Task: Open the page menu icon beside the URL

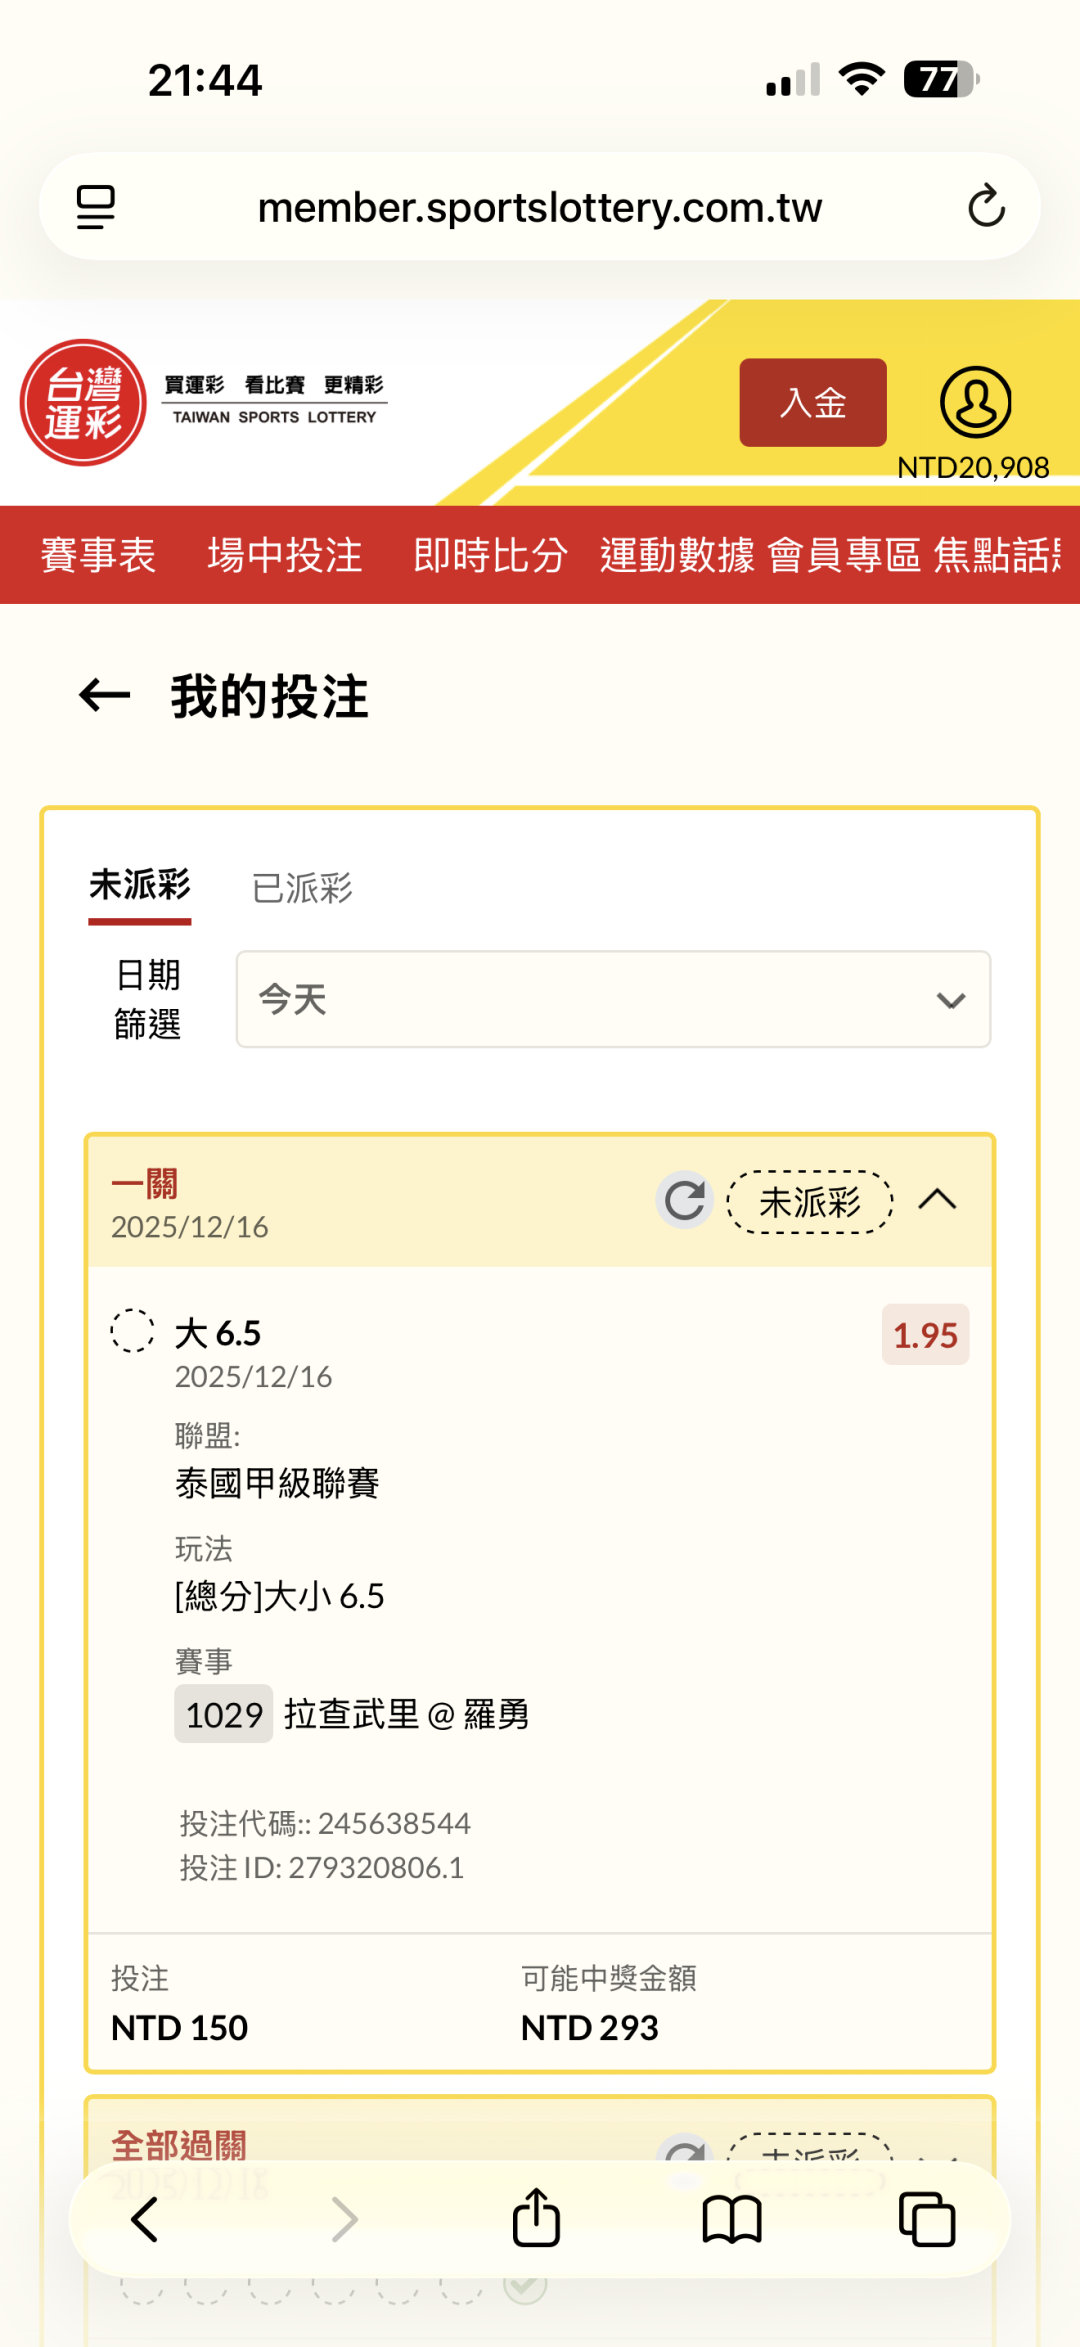Action: point(96,207)
